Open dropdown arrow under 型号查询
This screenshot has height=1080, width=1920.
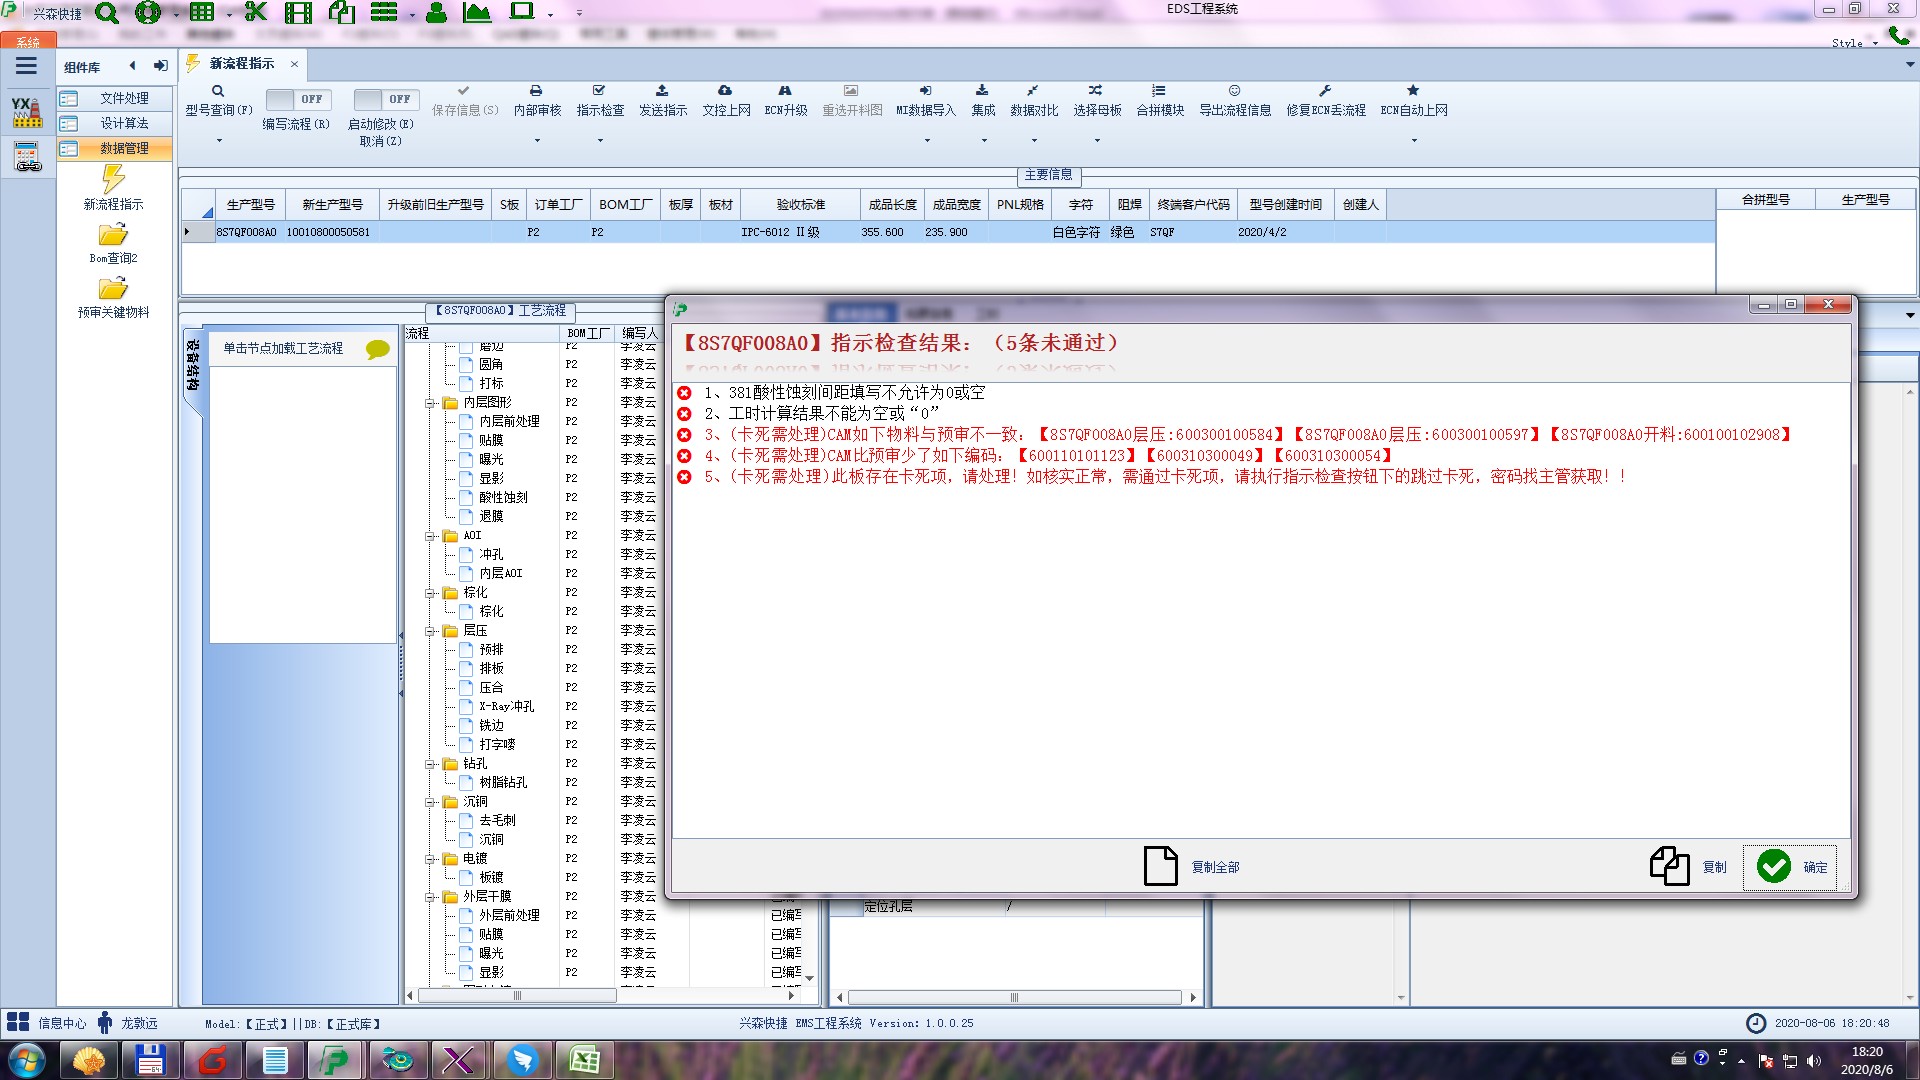219,141
